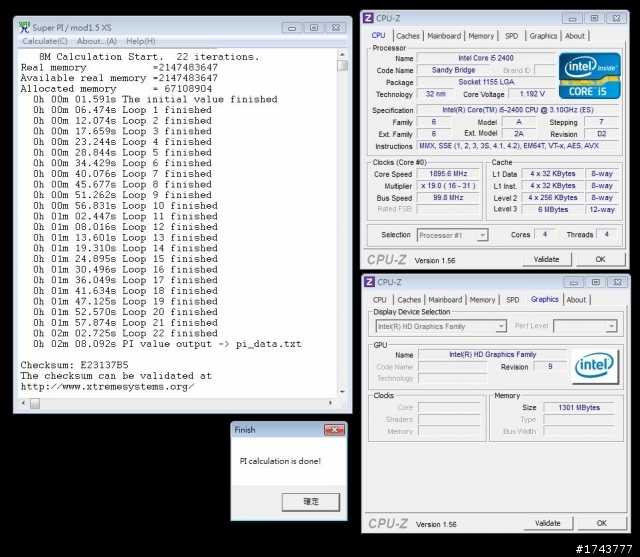Click 'http://www.xtremesystems.org/' text in Super PI
The width and height of the screenshot is (640, 557).
[107, 386]
